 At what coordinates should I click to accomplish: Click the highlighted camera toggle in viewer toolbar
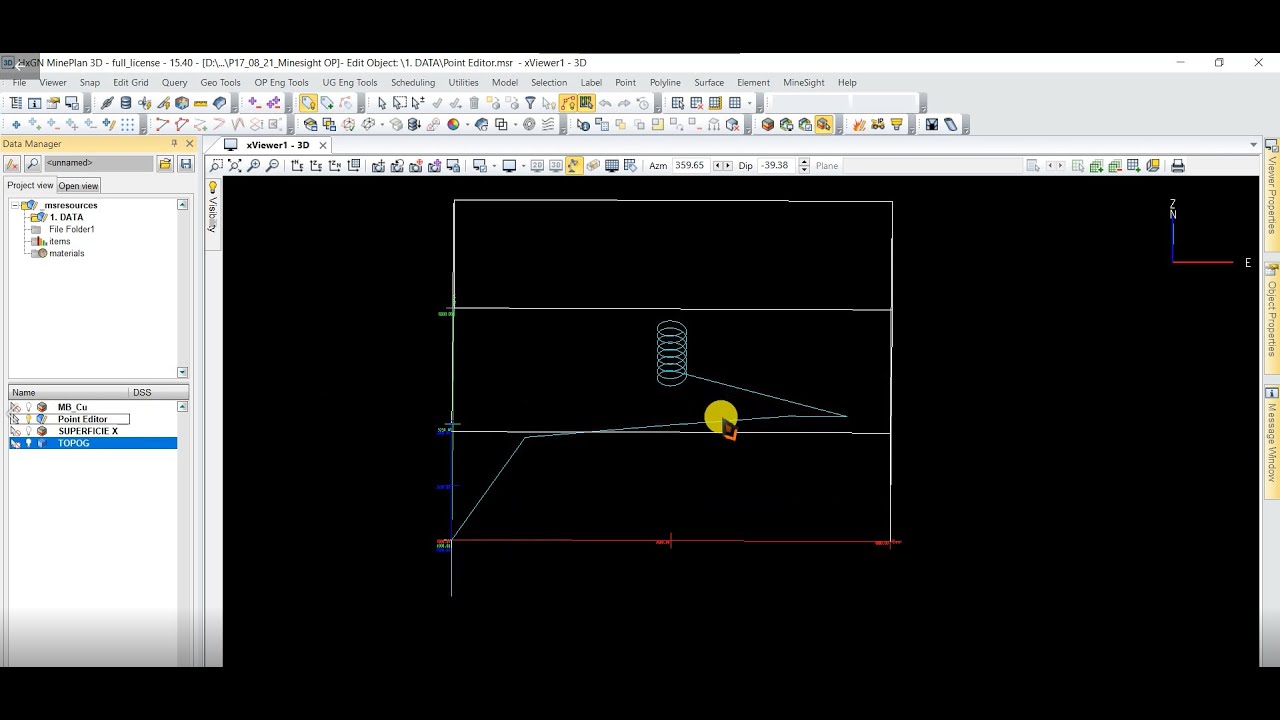(x=572, y=165)
